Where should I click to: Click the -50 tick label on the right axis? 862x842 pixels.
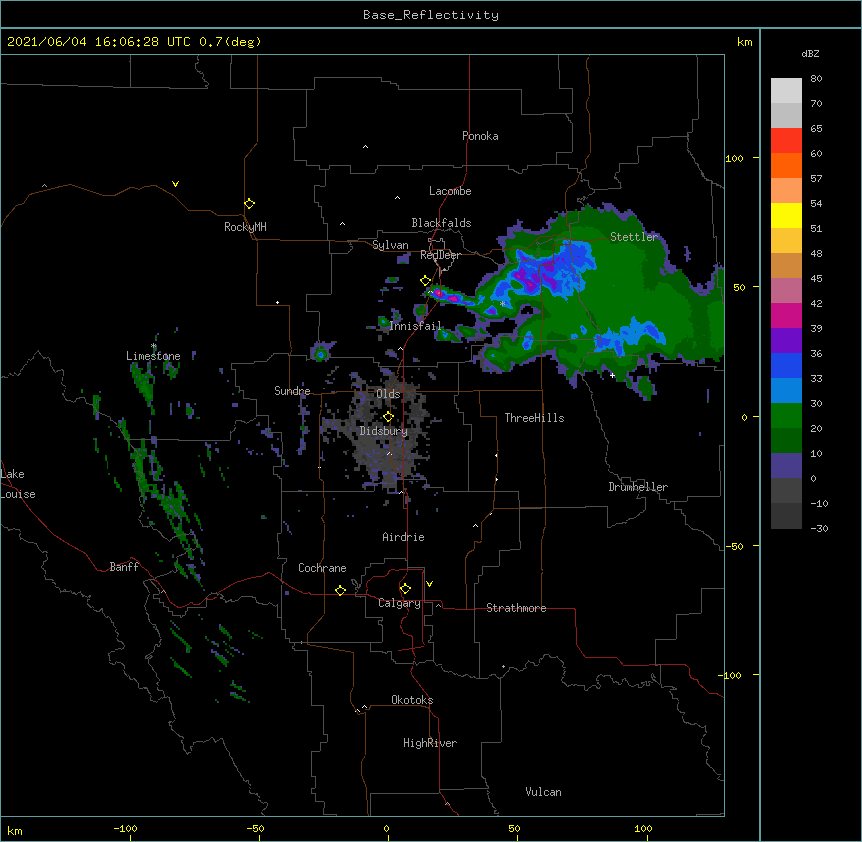pyautogui.click(x=733, y=546)
